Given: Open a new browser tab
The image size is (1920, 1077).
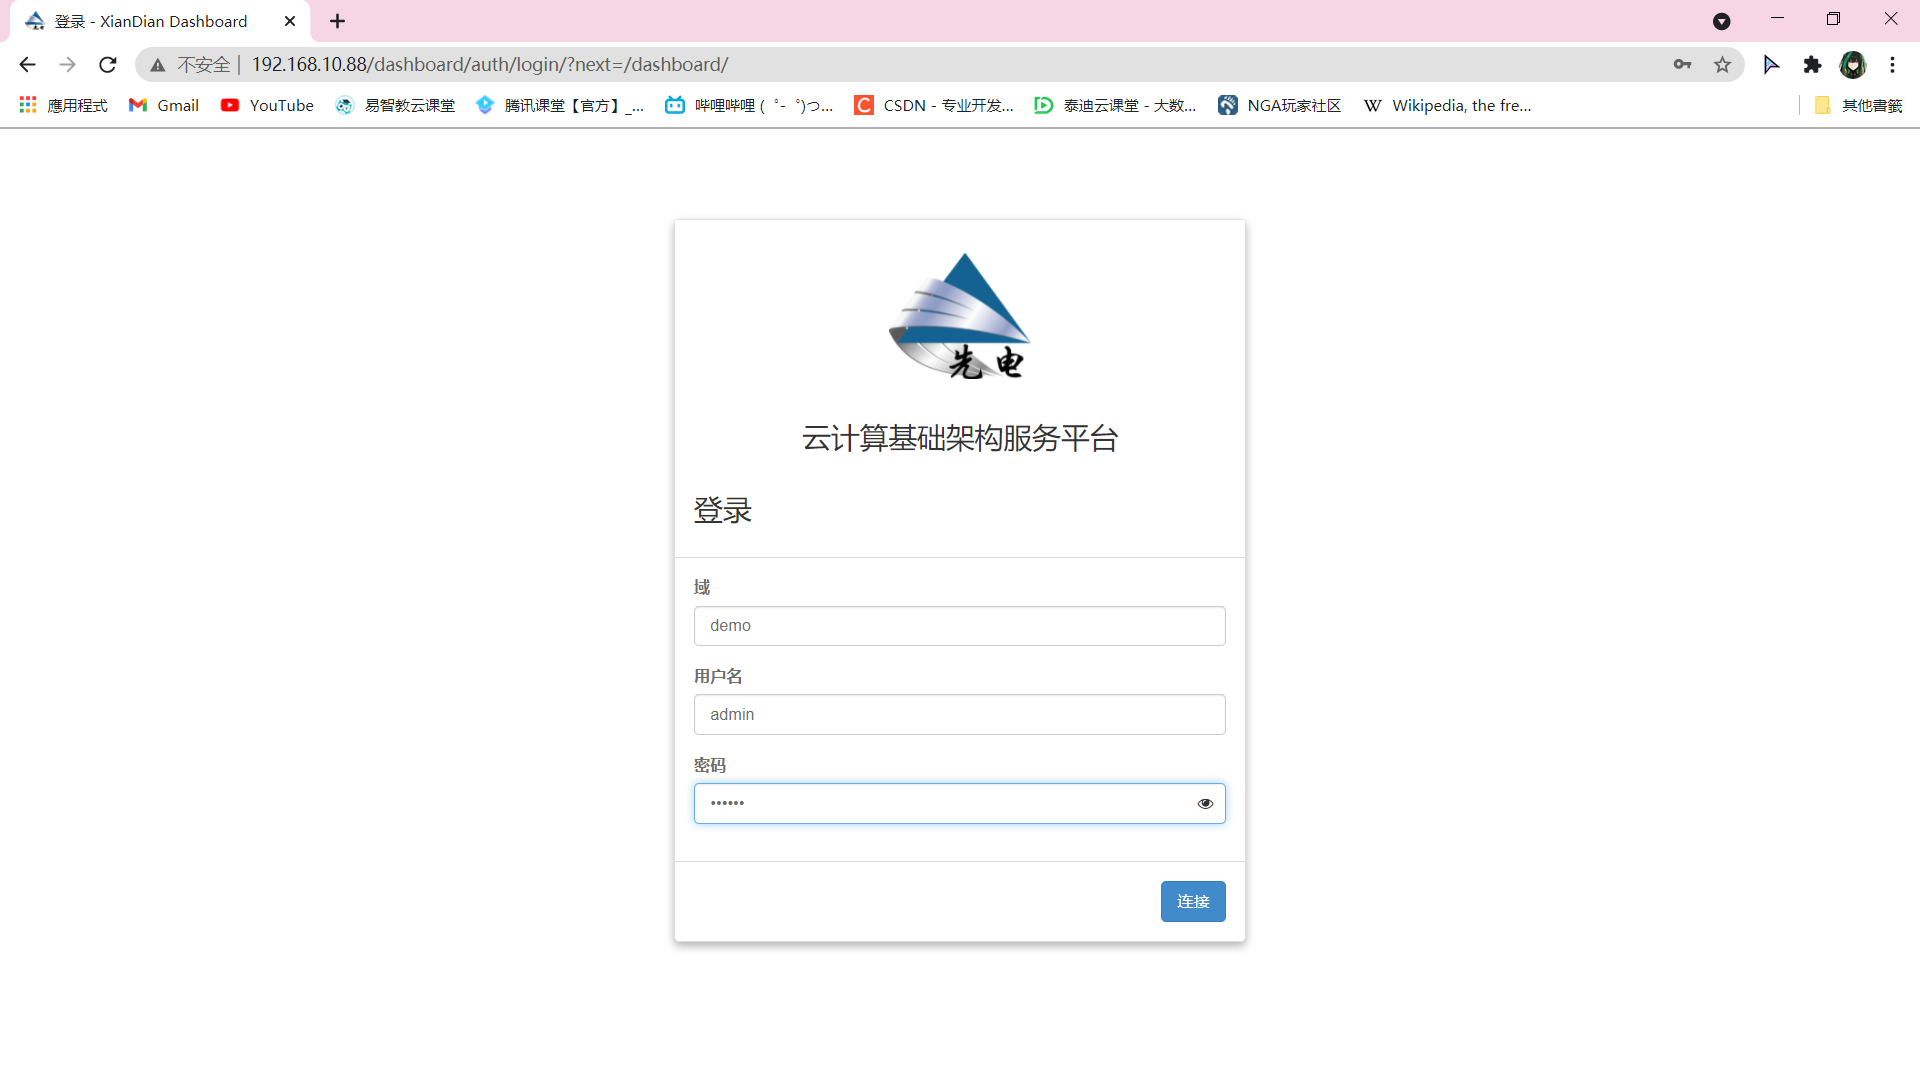Looking at the screenshot, I should click(x=337, y=21).
